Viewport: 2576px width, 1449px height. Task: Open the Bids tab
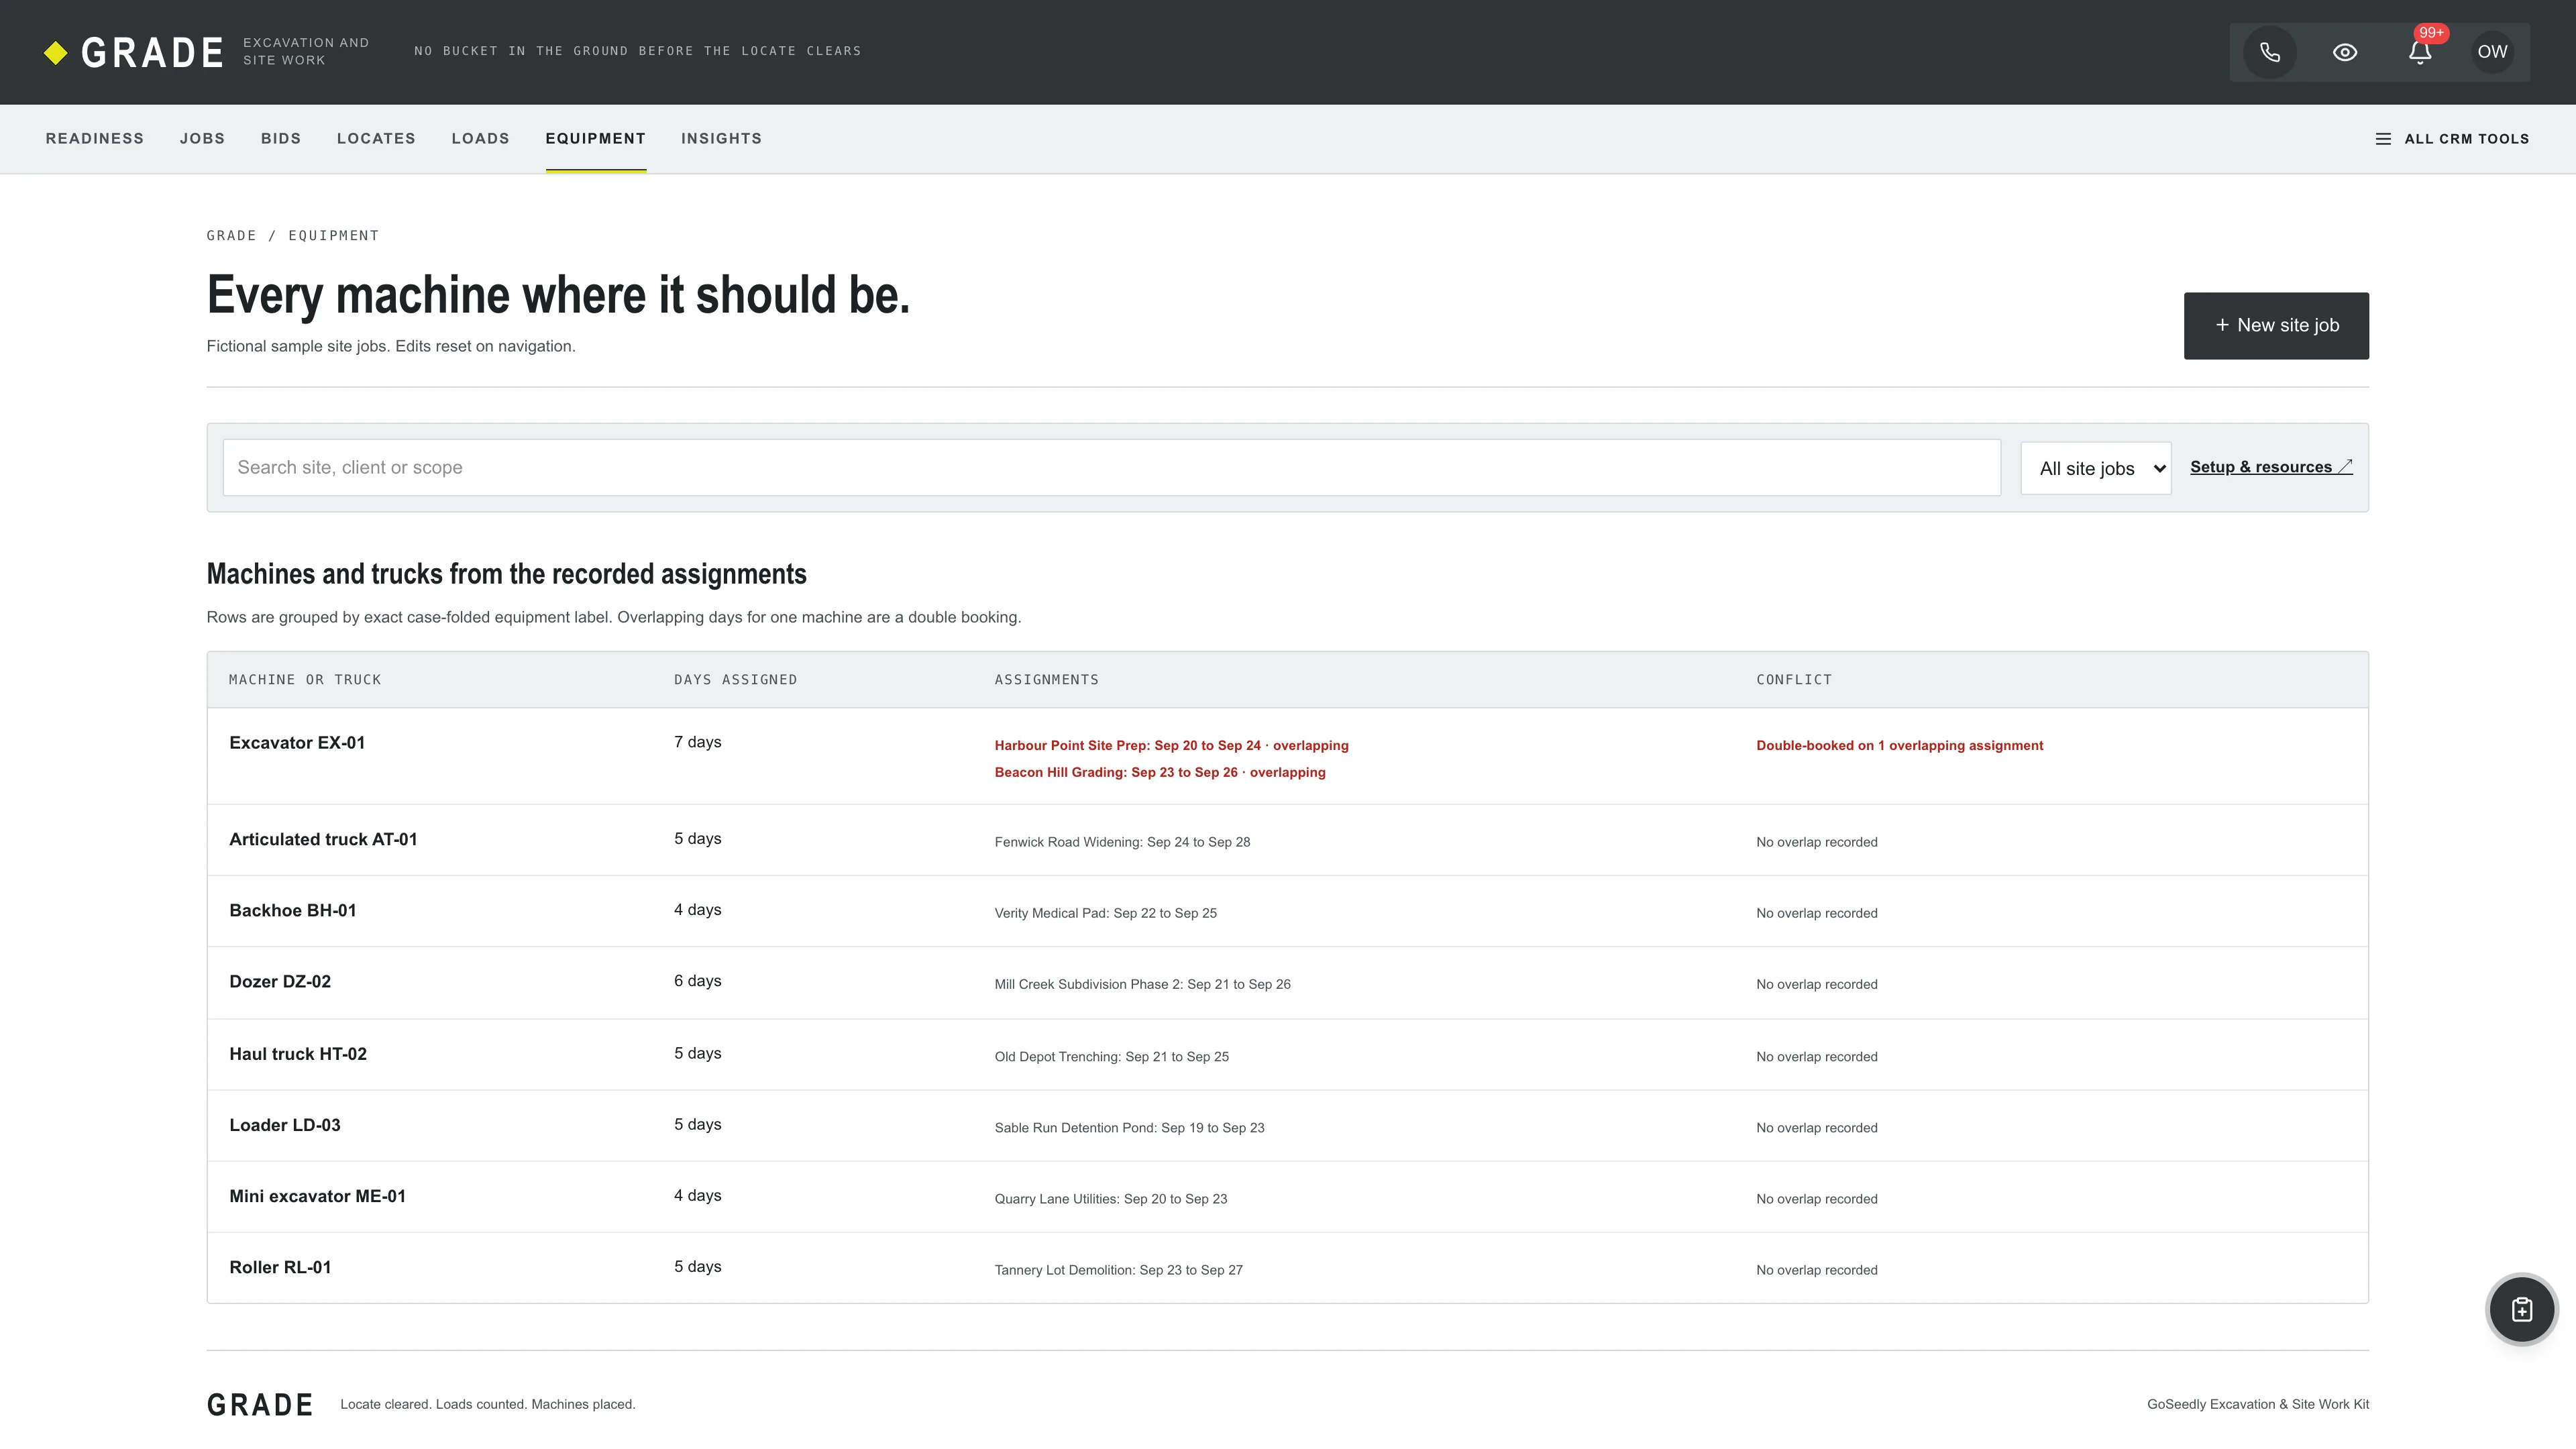(x=281, y=139)
